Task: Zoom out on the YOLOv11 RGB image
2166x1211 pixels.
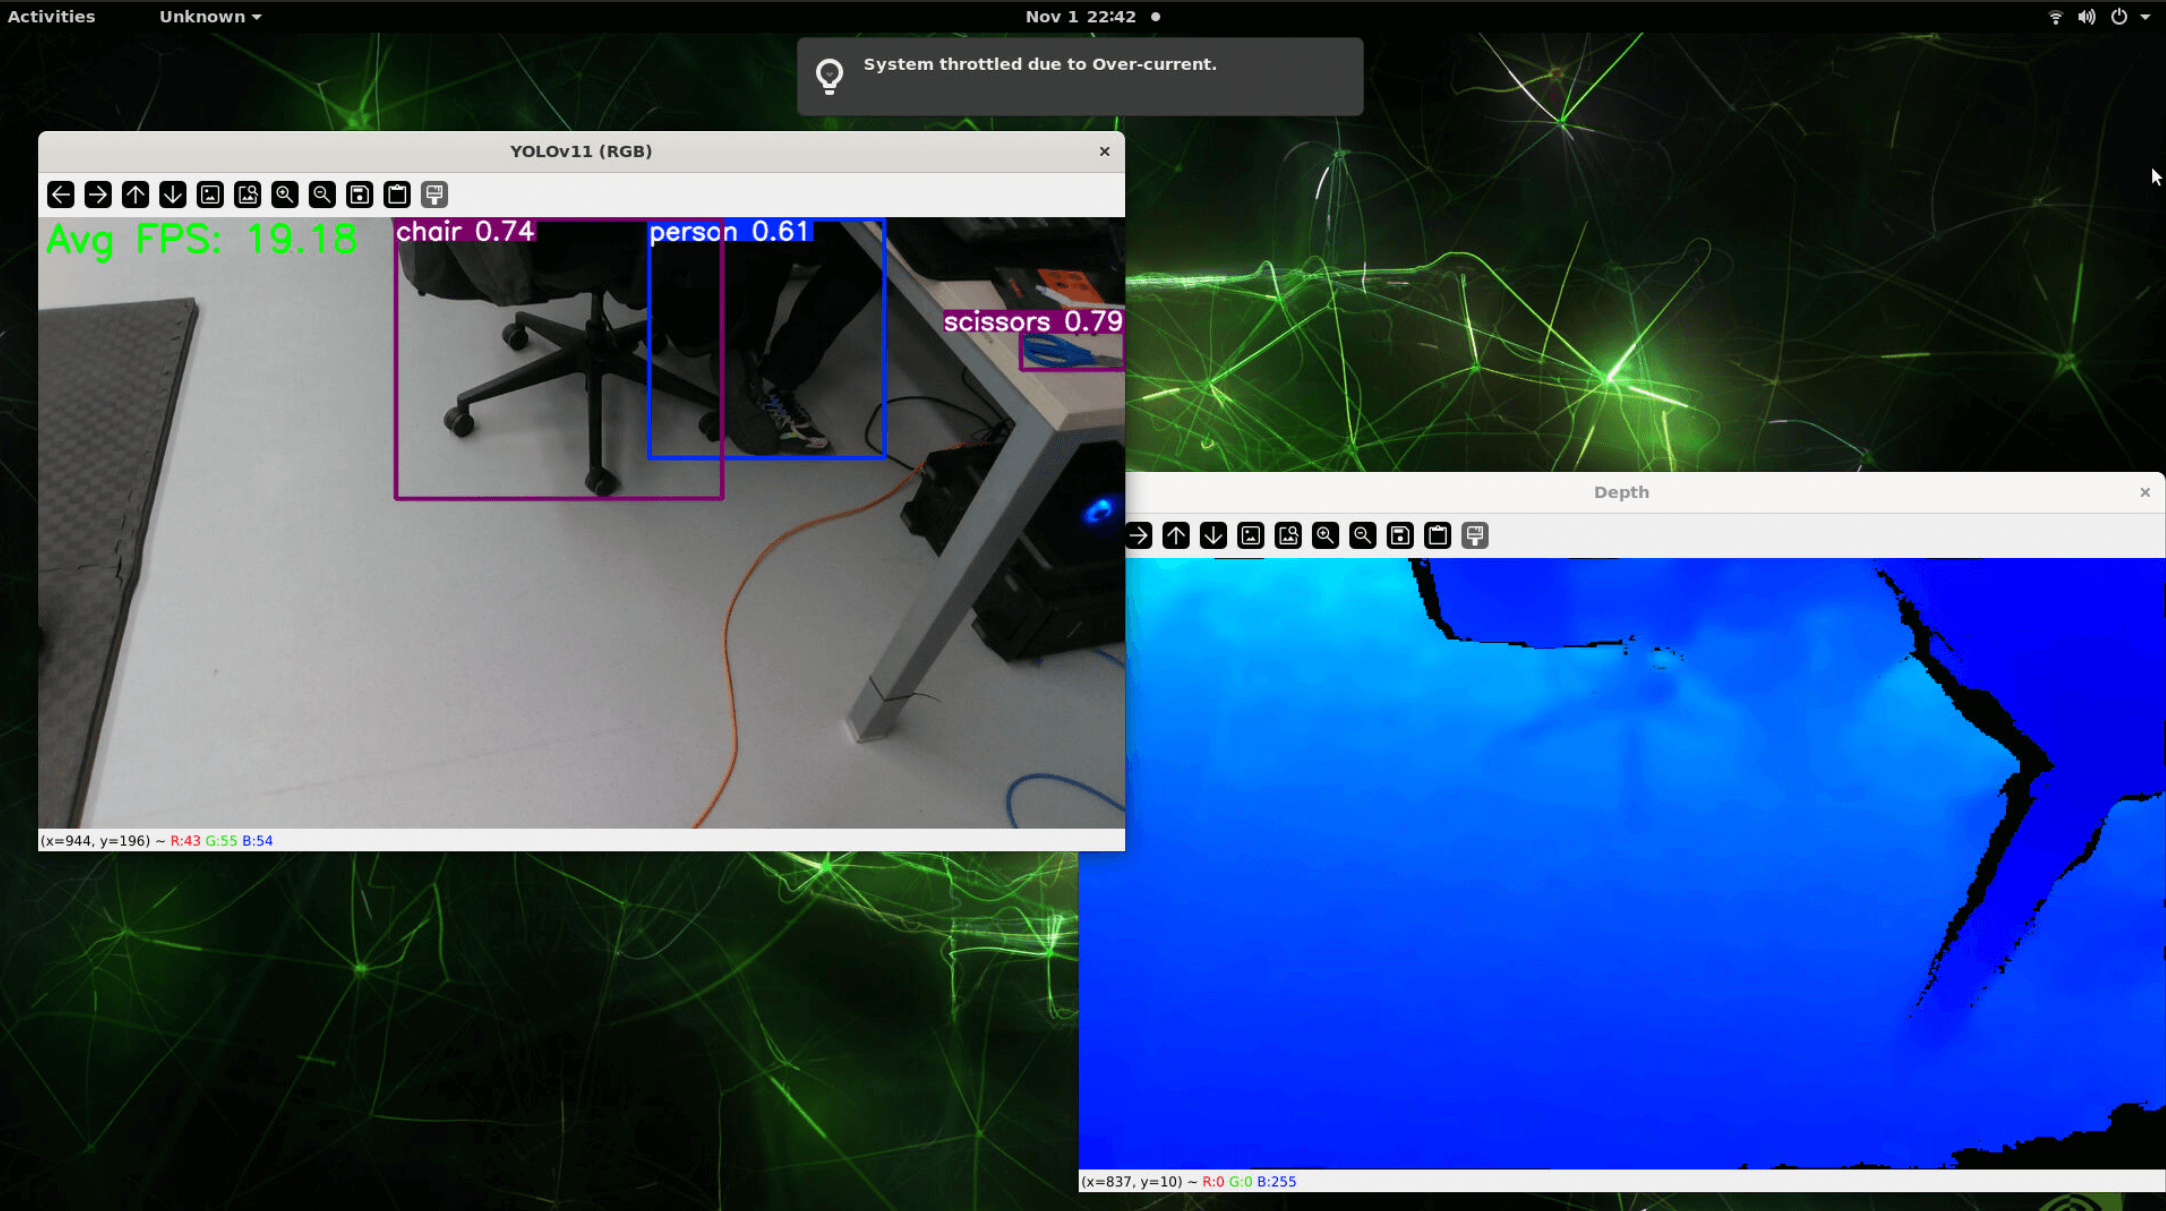Action: [322, 194]
